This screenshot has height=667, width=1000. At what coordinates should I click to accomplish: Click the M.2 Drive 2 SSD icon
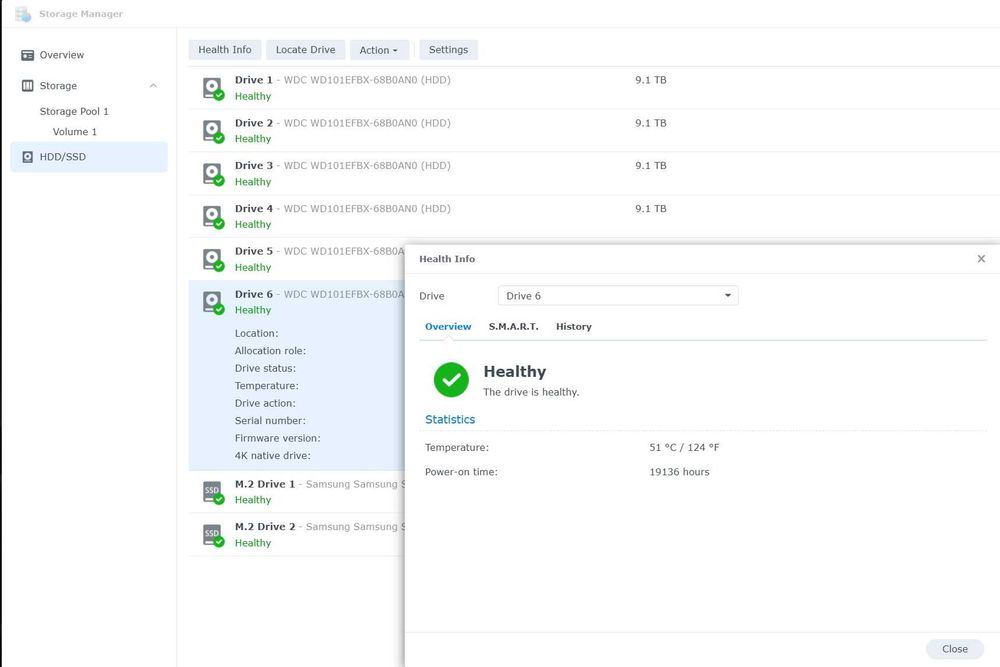pos(213,535)
